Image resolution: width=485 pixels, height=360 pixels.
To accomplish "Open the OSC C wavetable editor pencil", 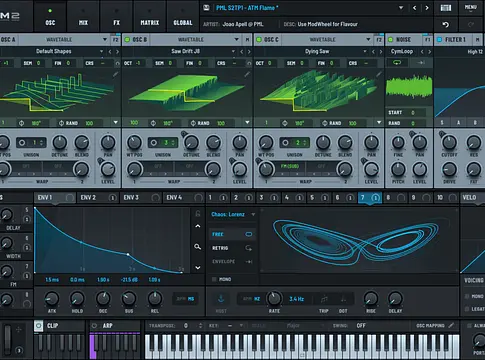I will pyautogui.click(x=379, y=74).
